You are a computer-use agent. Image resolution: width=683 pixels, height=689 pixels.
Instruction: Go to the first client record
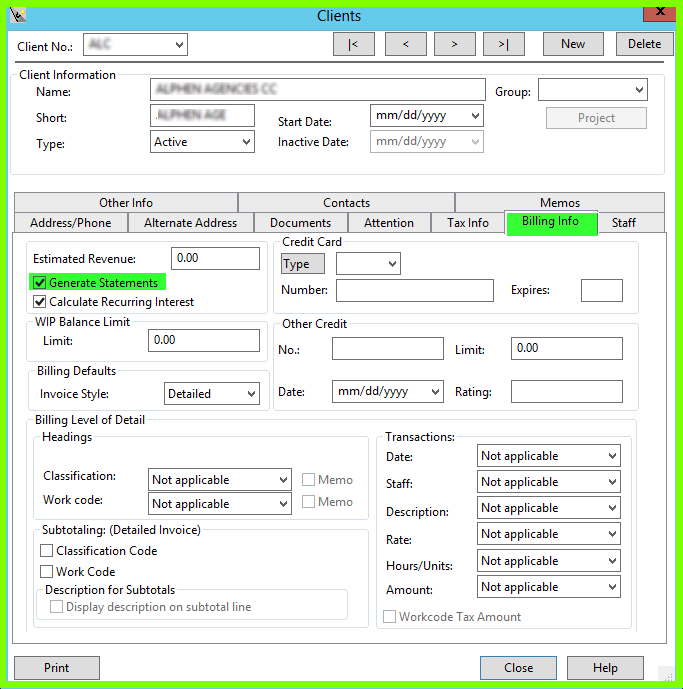[x=353, y=44]
